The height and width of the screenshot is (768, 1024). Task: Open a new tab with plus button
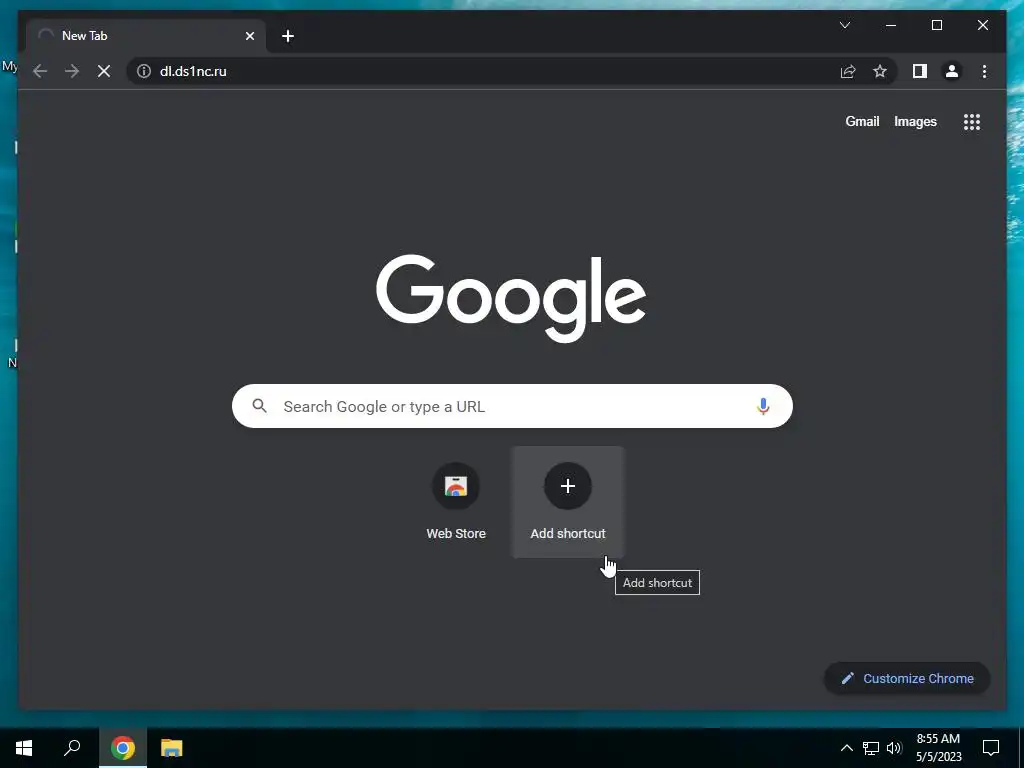click(288, 37)
